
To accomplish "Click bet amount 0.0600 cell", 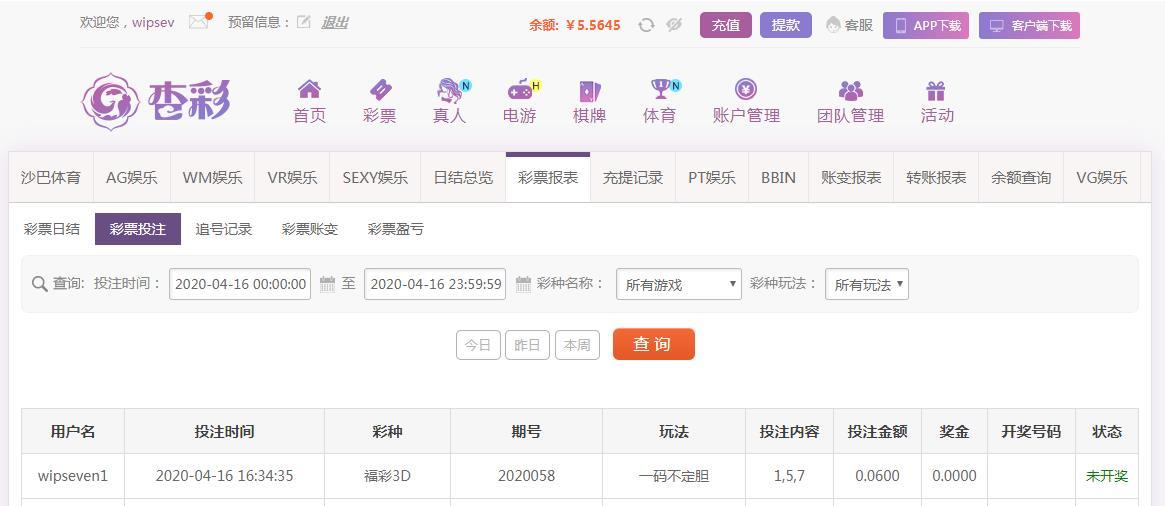I will (877, 476).
